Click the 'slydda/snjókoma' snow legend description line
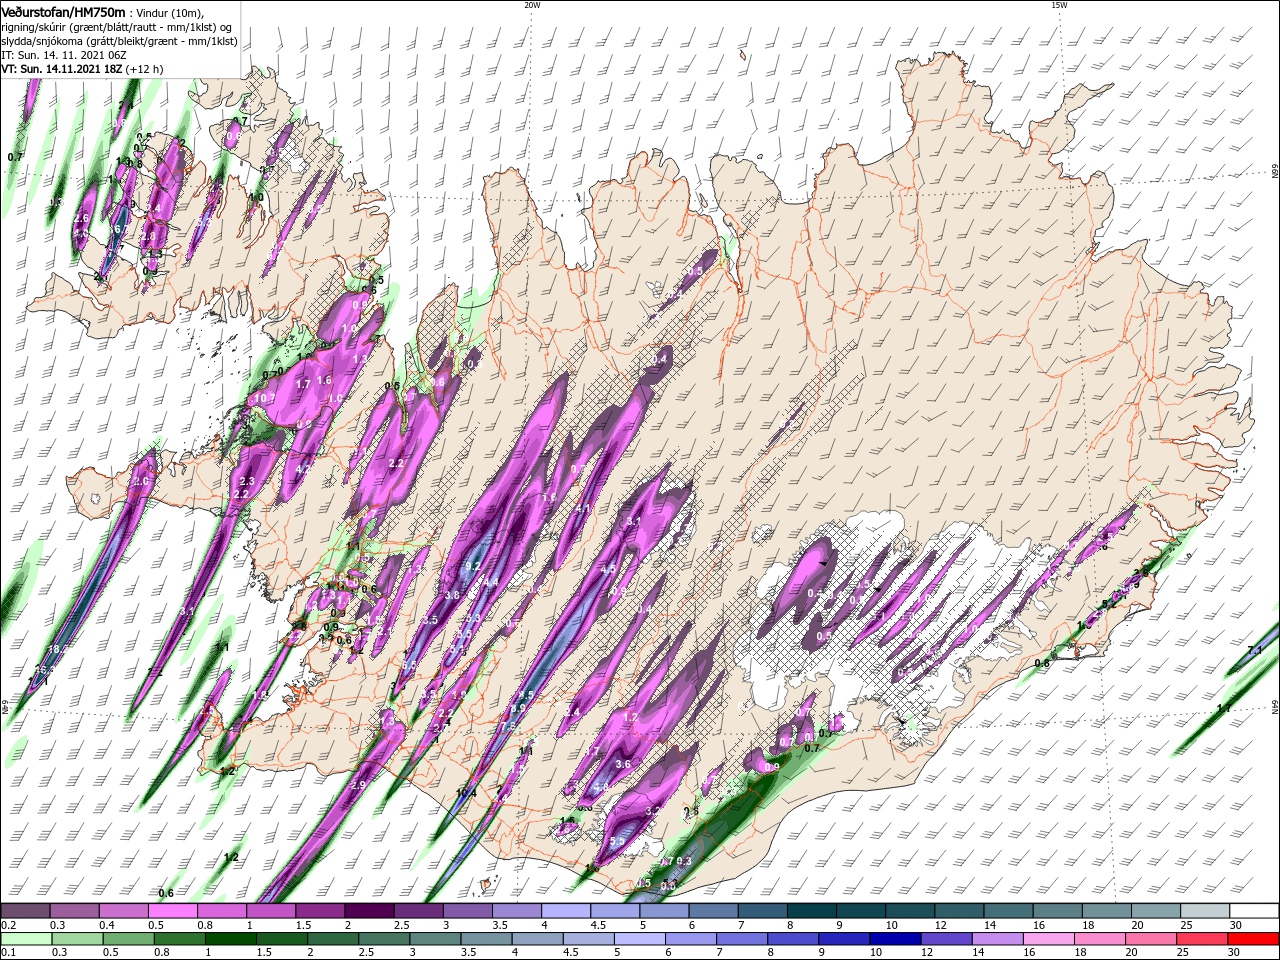 [118, 41]
